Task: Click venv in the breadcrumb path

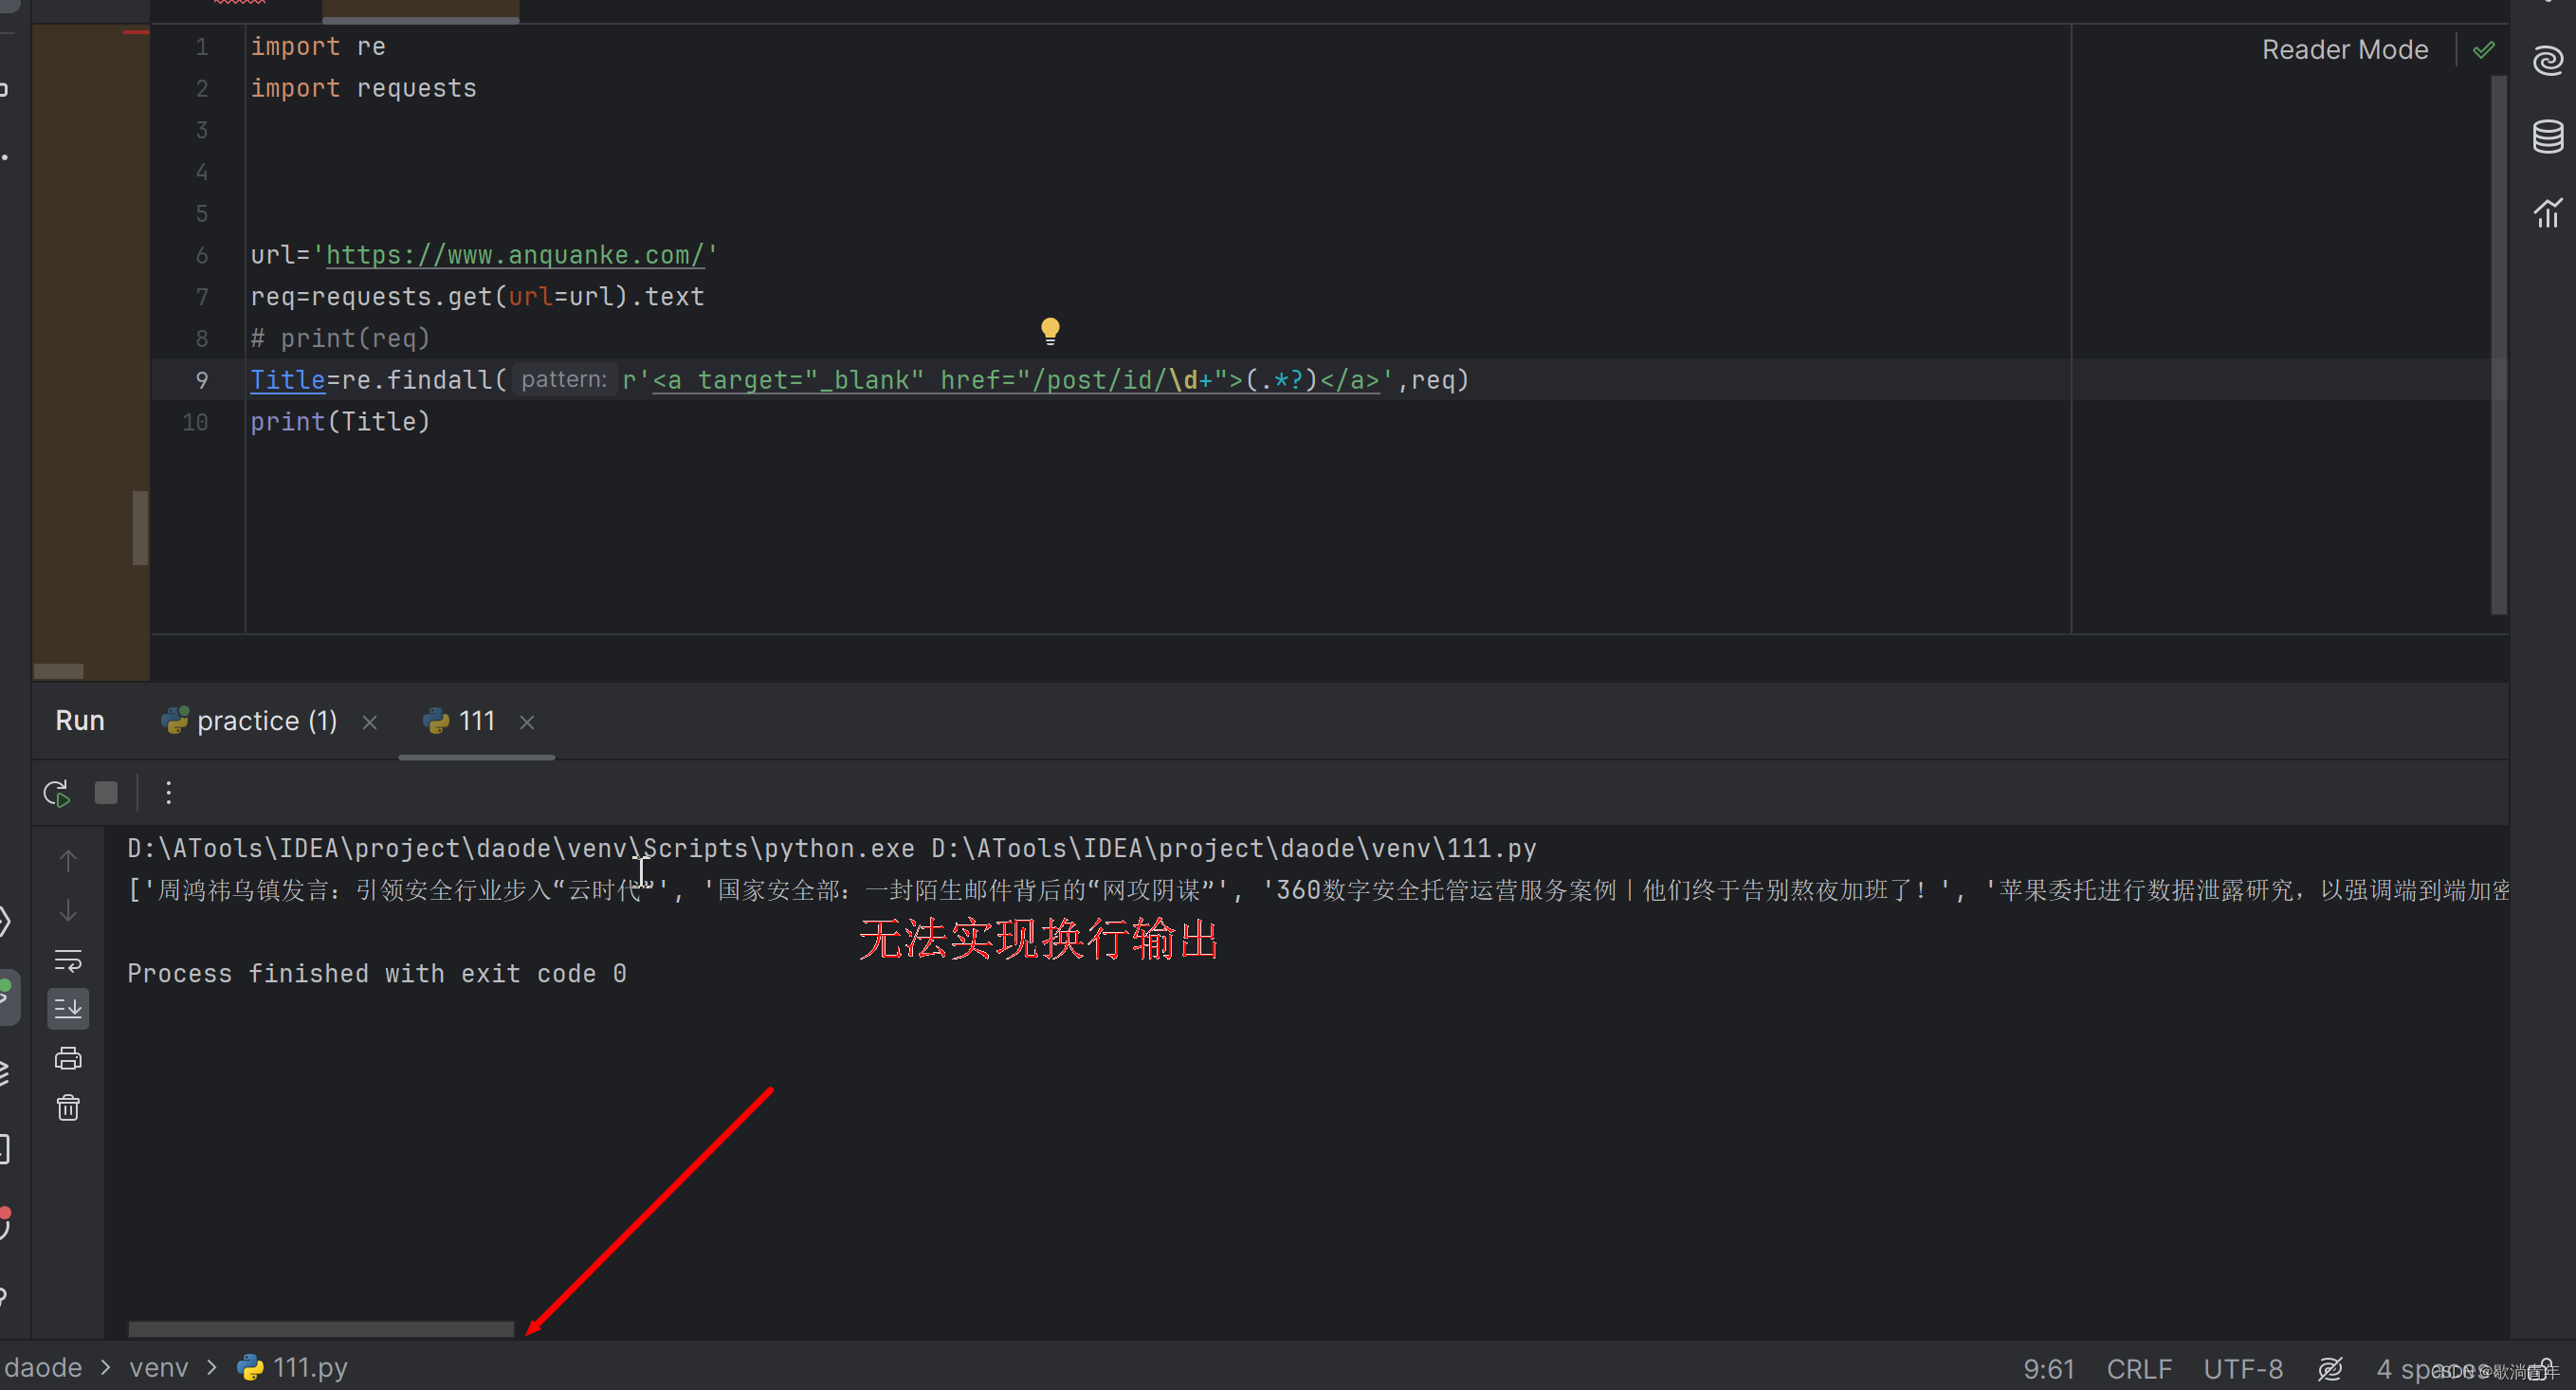Action: [158, 1367]
